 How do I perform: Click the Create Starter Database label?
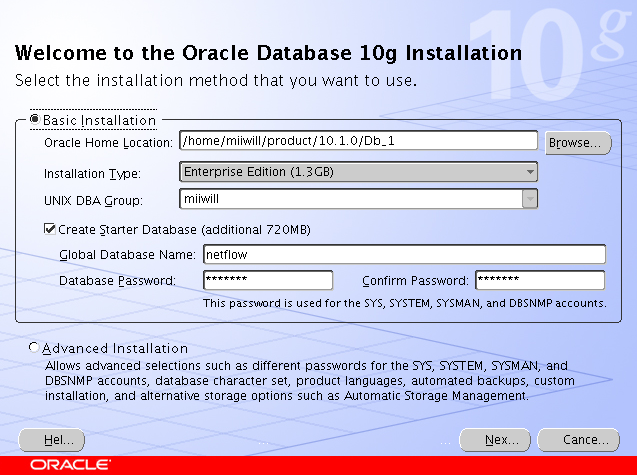(x=184, y=230)
